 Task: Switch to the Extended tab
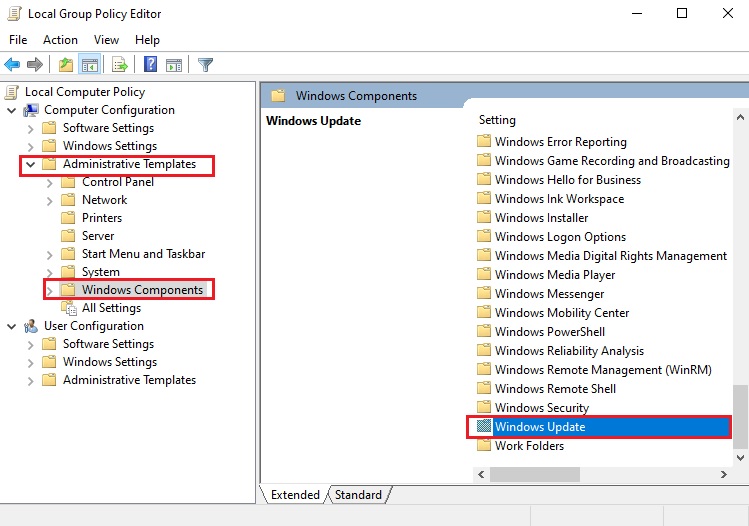pyautogui.click(x=295, y=494)
